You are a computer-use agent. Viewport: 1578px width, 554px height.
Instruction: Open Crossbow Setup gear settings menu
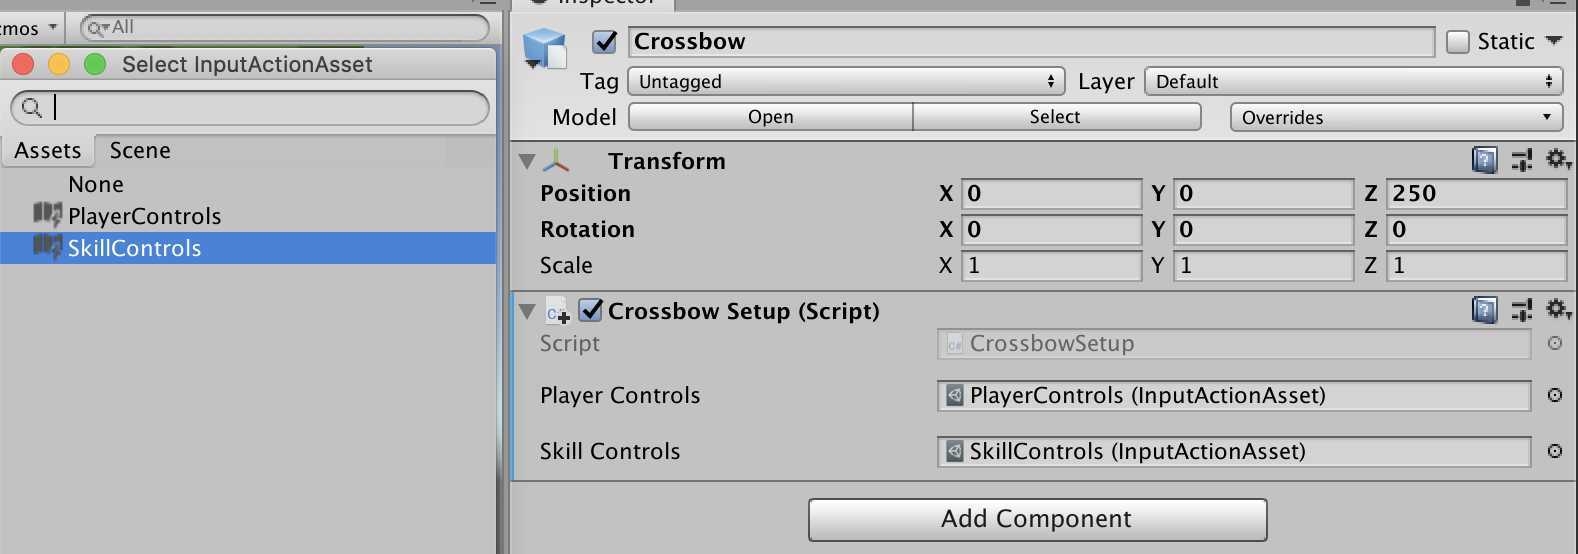tap(1558, 310)
